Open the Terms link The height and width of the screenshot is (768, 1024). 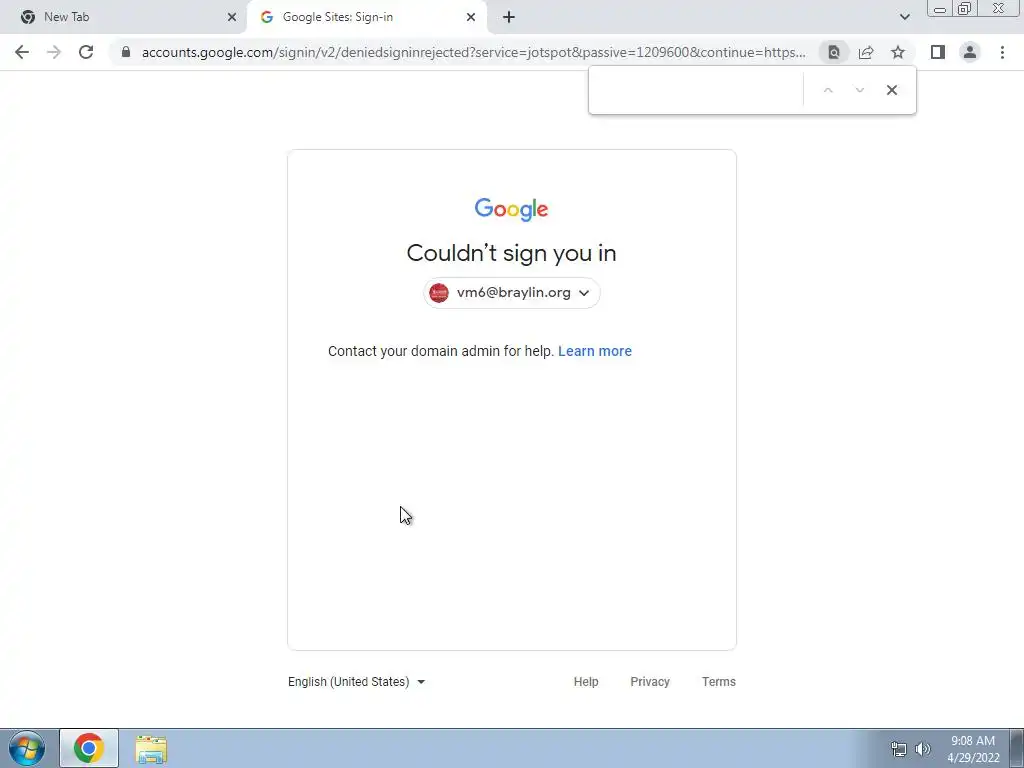coord(718,682)
